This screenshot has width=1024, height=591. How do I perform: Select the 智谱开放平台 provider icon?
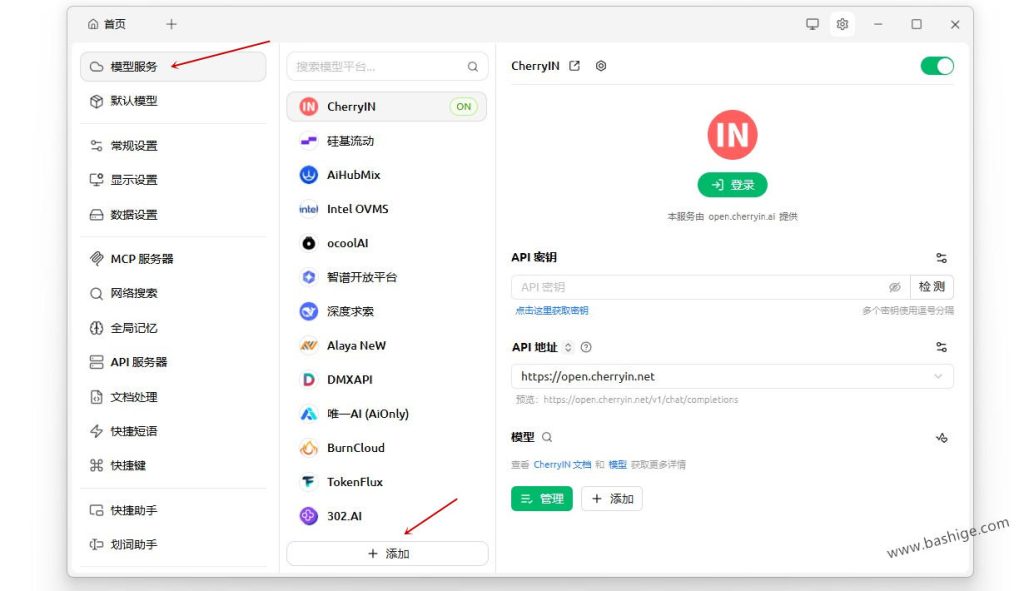[x=308, y=277]
